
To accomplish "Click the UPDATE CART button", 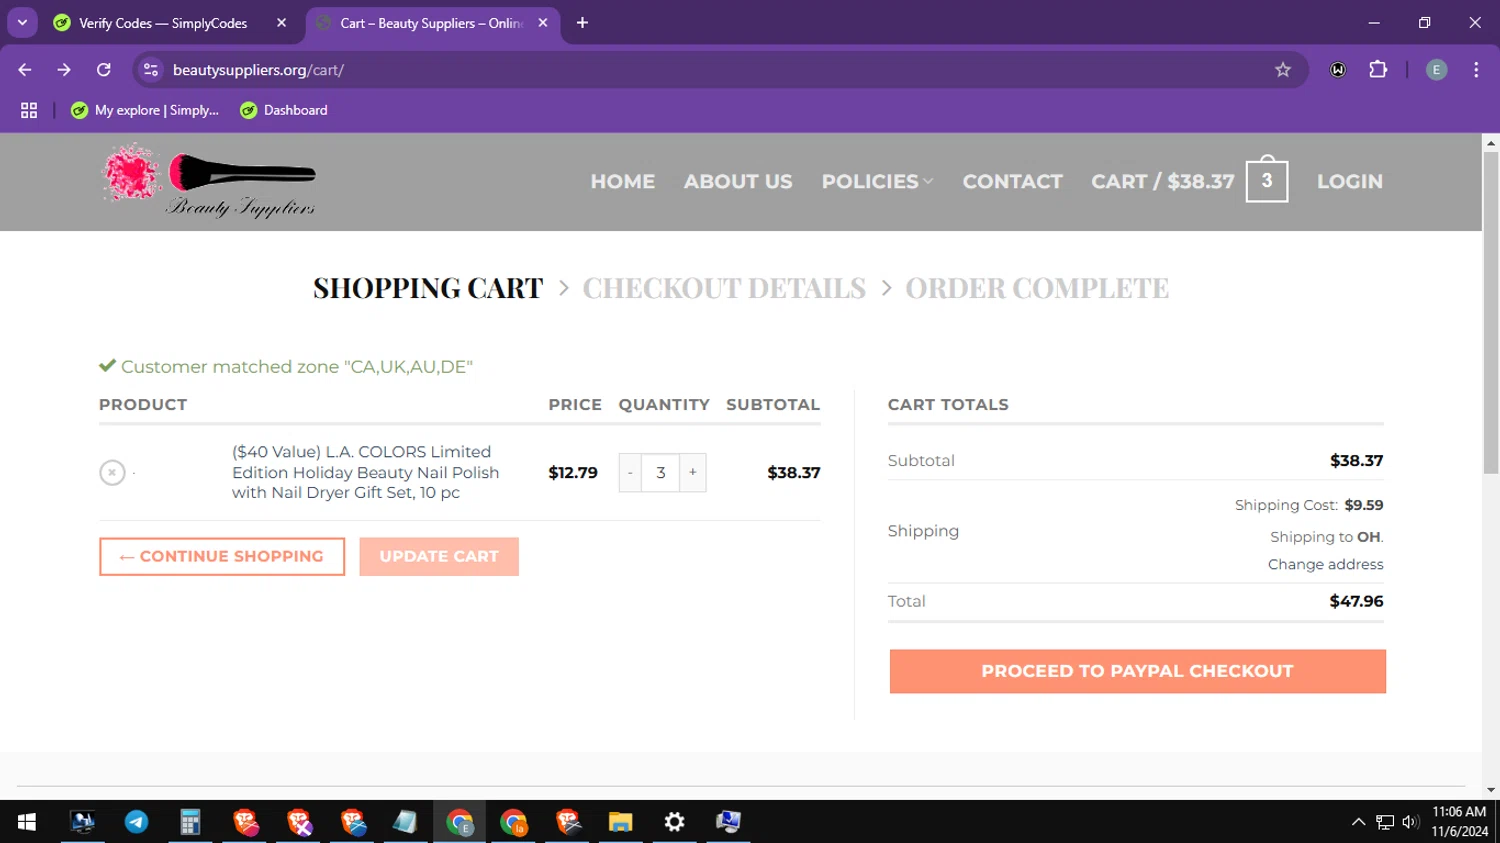I will pos(439,556).
